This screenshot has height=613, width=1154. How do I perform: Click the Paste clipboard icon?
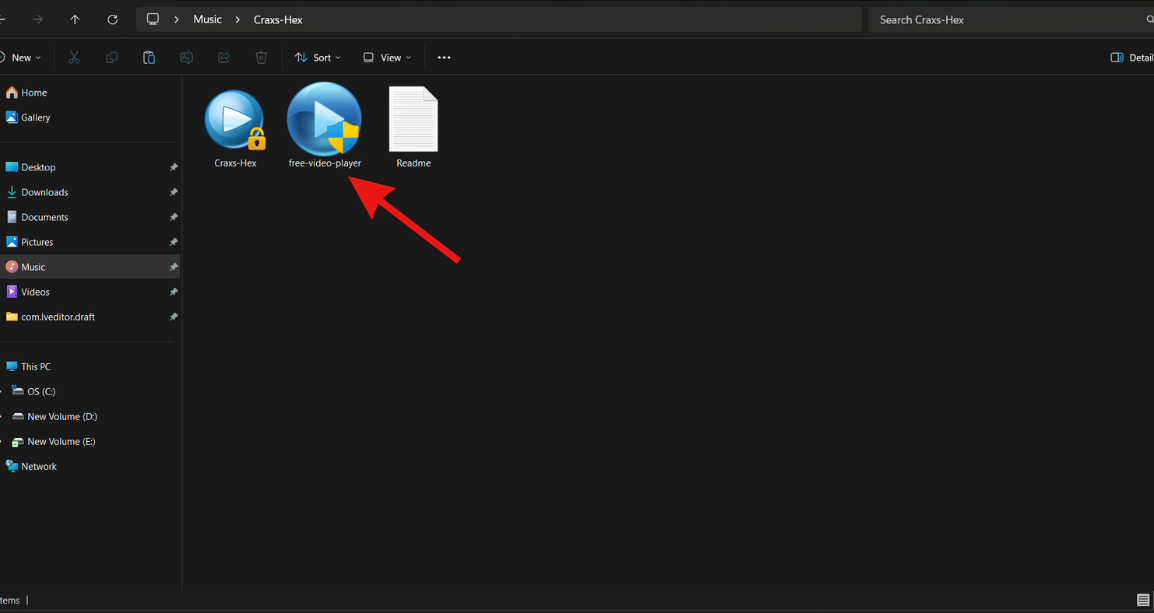pyautogui.click(x=149, y=58)
